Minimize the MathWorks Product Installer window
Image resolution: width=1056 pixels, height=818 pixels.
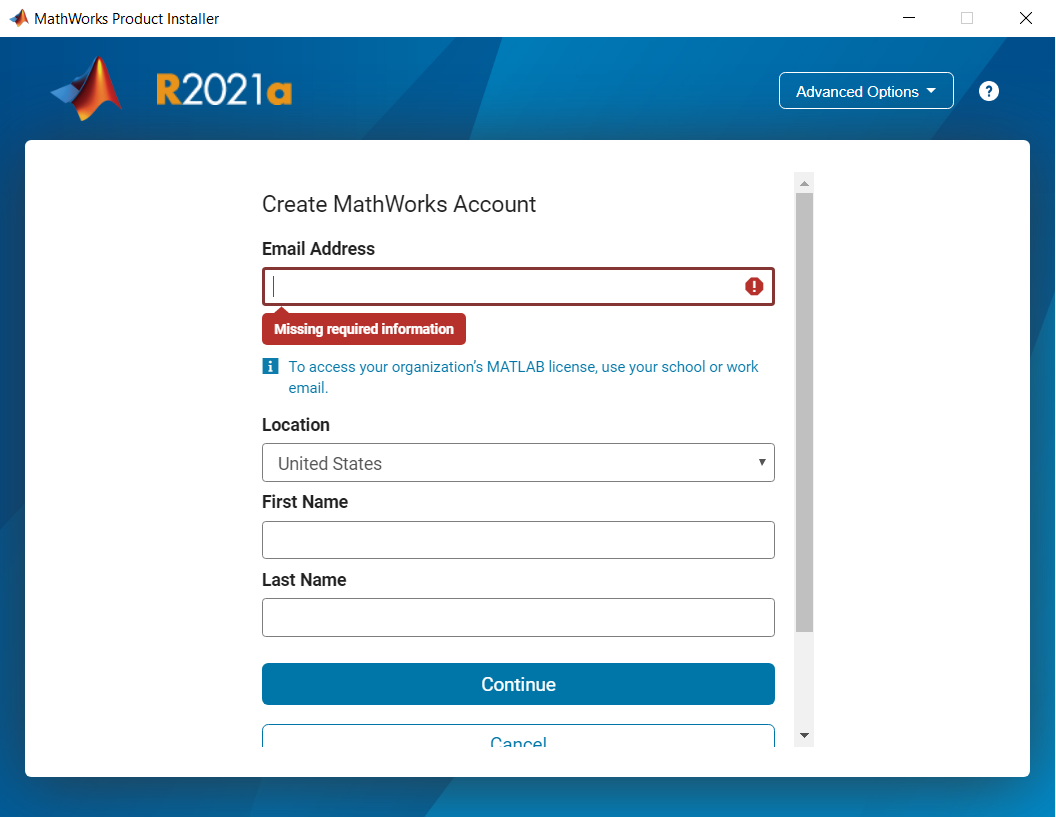(909, 18)
